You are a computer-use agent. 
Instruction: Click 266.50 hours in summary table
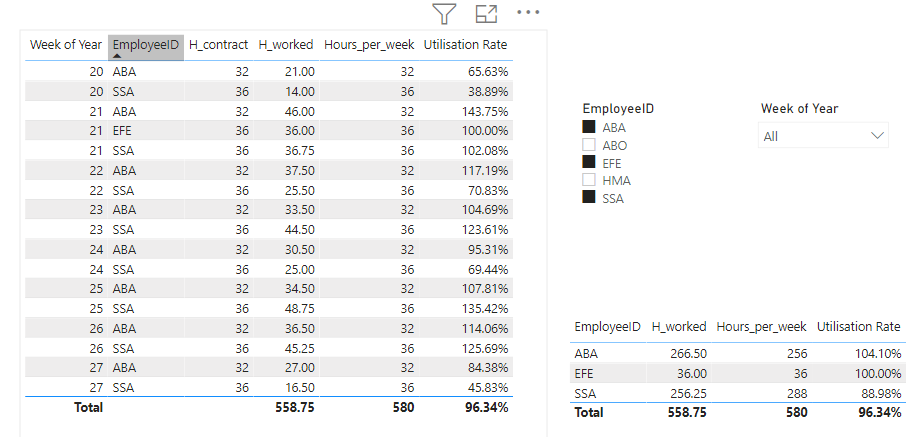tap(689, 353)
